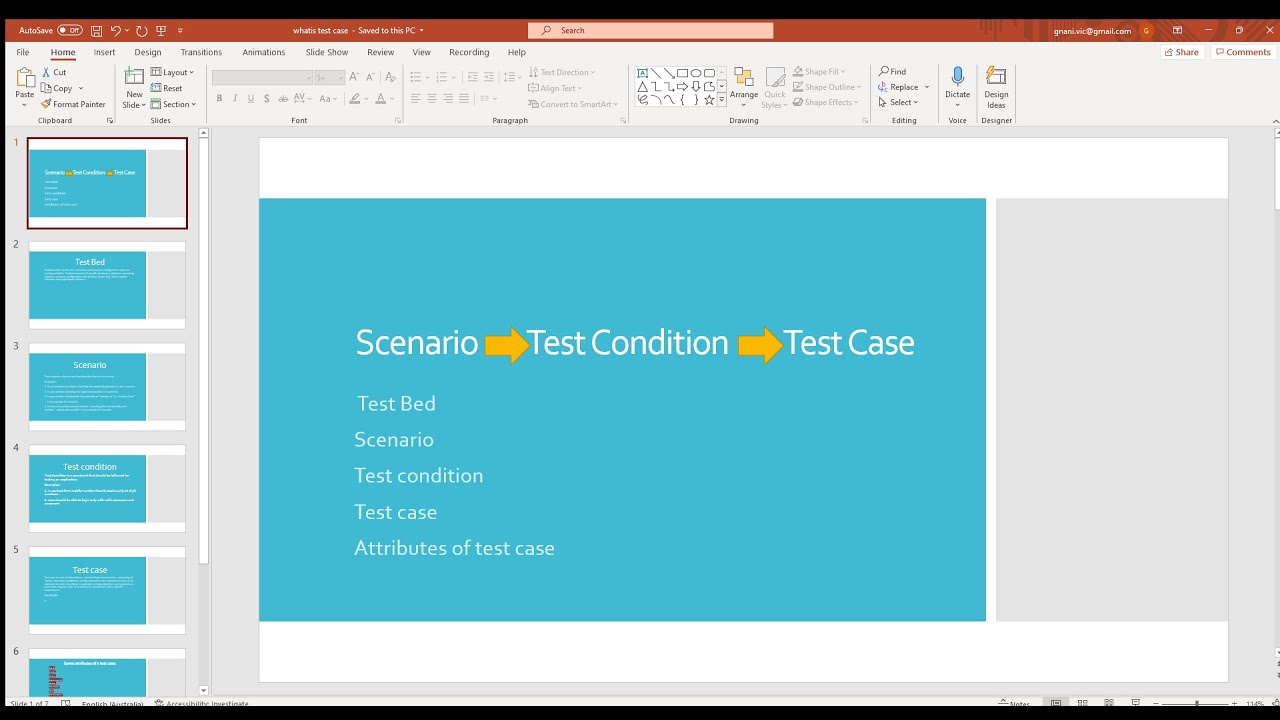Open the Shape Fill dropdown

[x=820, y=72]
